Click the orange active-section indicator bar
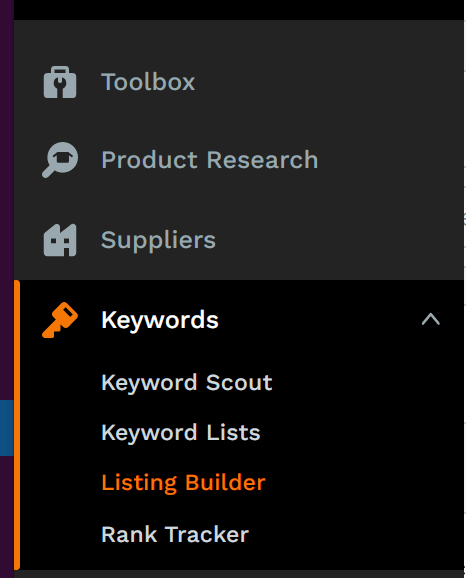The image size is (466, 578). coord(17,425)
